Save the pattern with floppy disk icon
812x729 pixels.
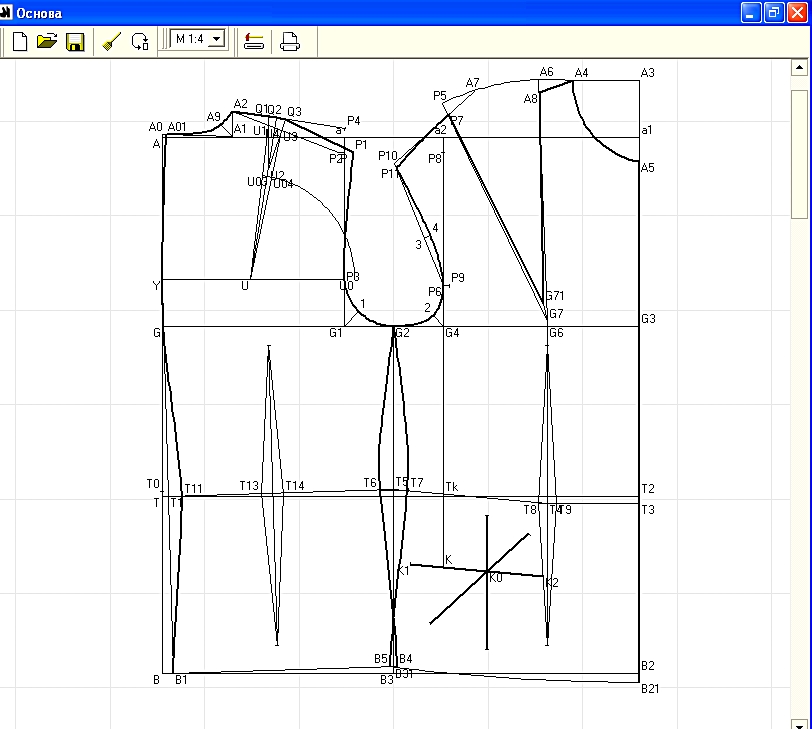(x=75, y=42)
